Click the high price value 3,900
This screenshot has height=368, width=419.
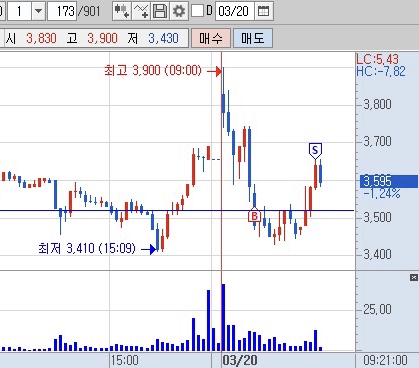click(x=102, y=39)
